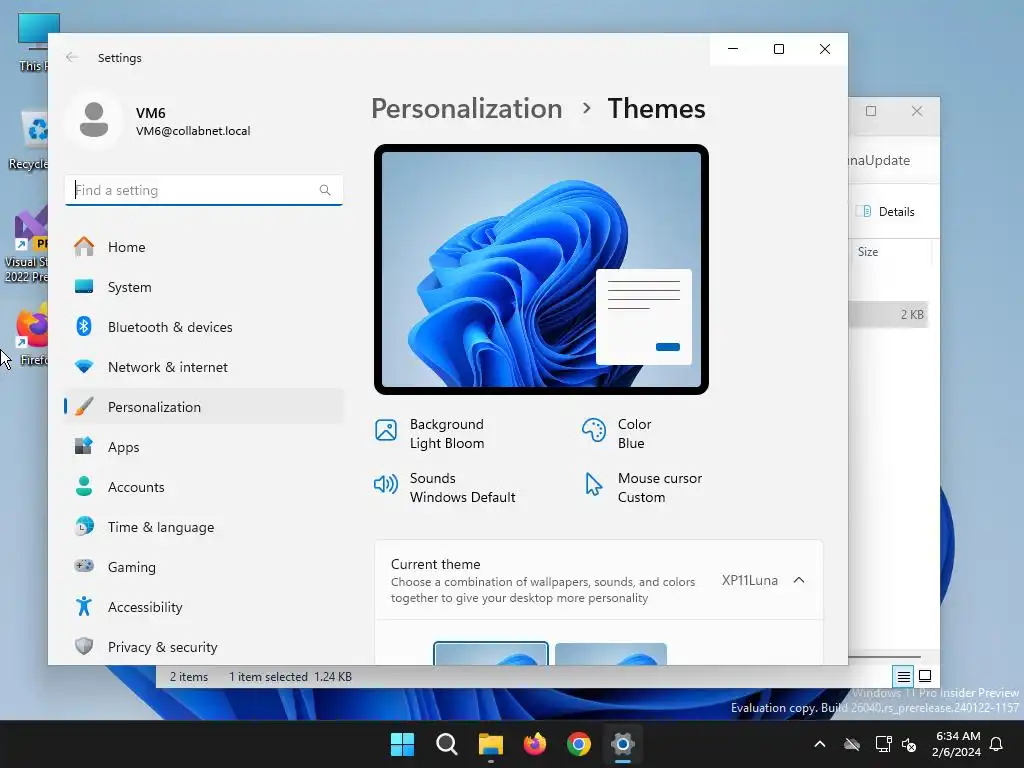Image resolution: width=1024 pixels, height=768 pixels.
Task: Click '1 item selected 1.24 KB' status text
Action: tap(290, 677)
